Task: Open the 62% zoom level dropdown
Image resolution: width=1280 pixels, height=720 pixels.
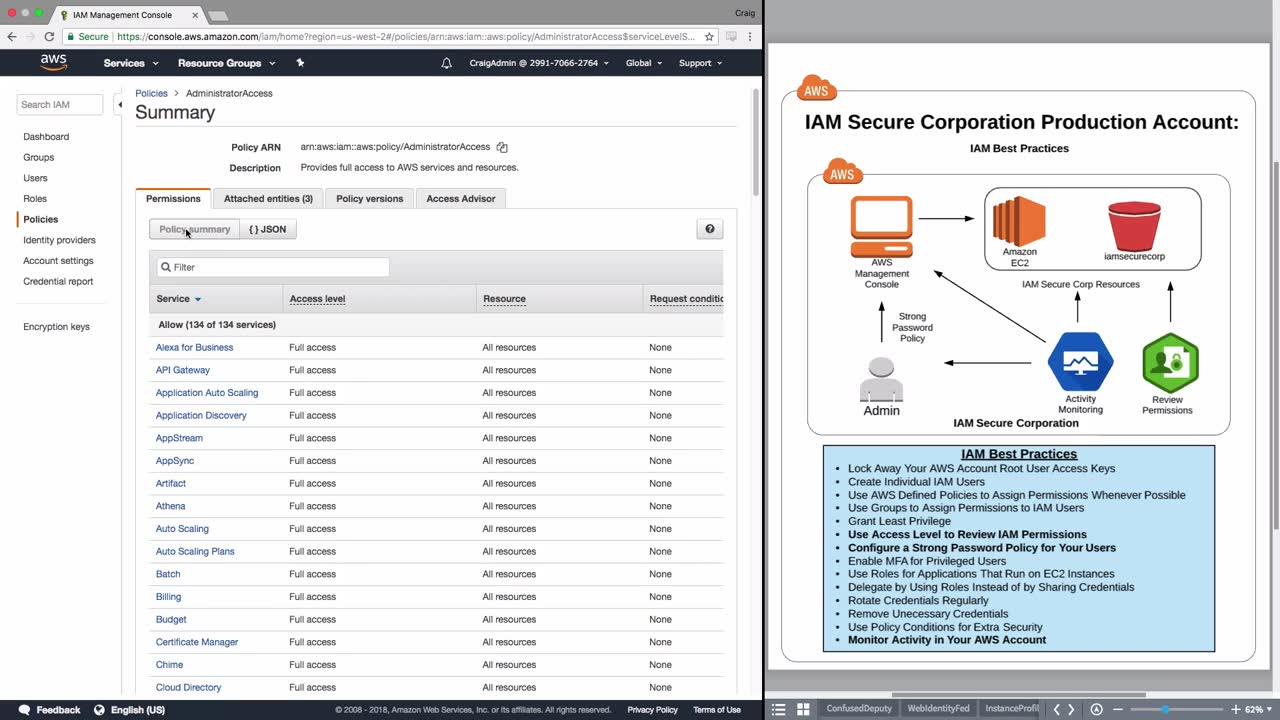Action: click(1257, 709)
